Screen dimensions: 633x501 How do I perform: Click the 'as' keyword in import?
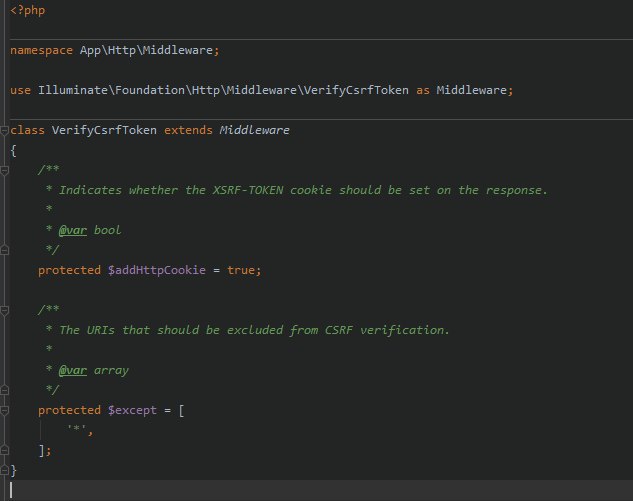(x=423, y=90)
